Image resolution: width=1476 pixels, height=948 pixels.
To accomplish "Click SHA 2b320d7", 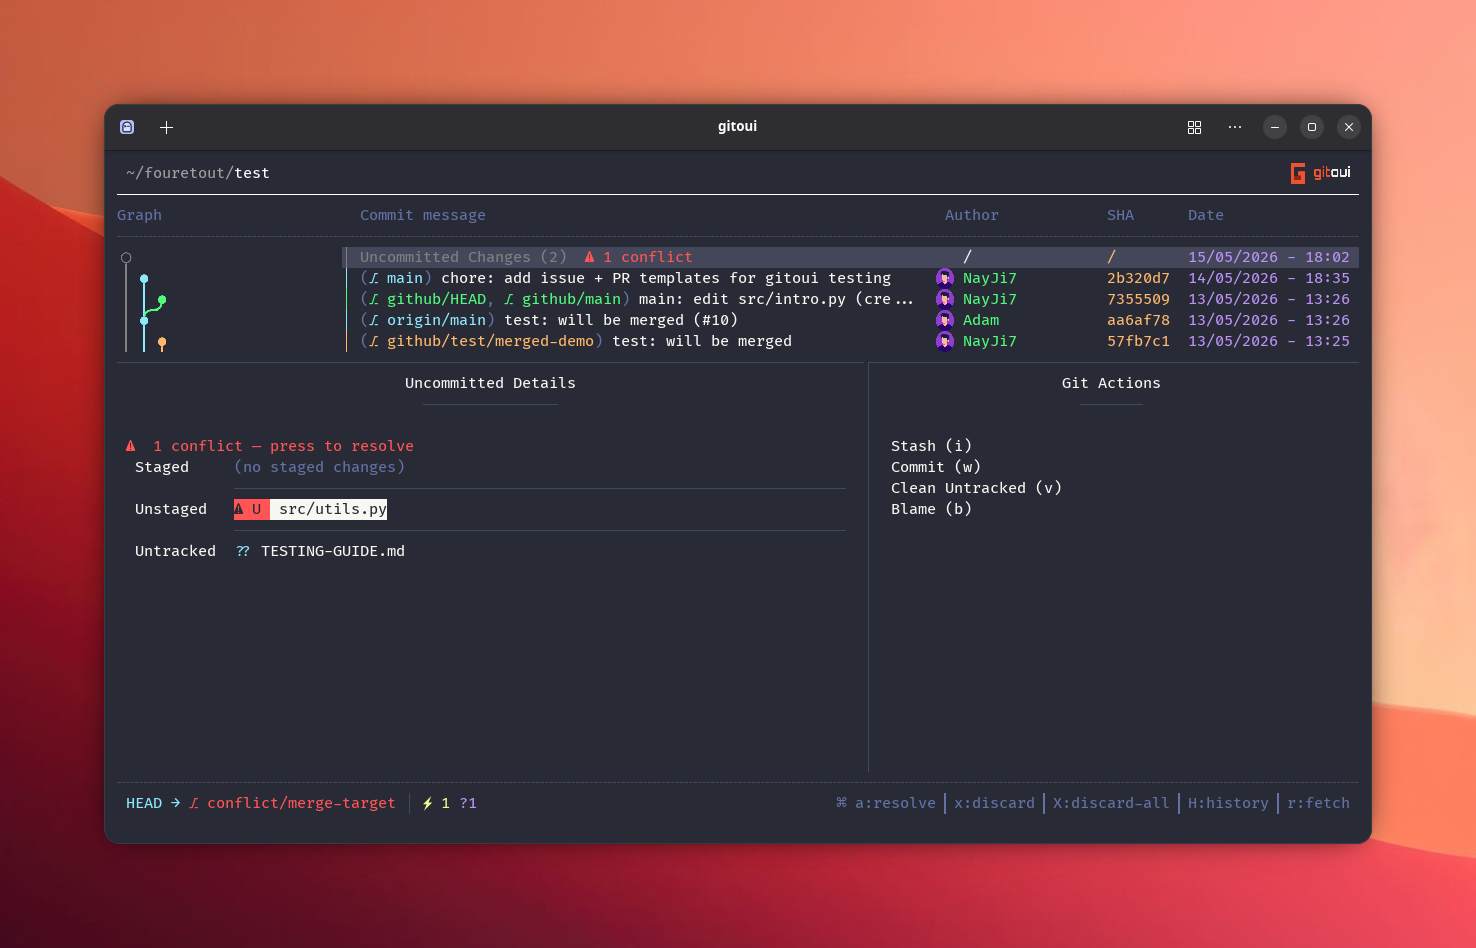I will click(x=1138, y=278).
